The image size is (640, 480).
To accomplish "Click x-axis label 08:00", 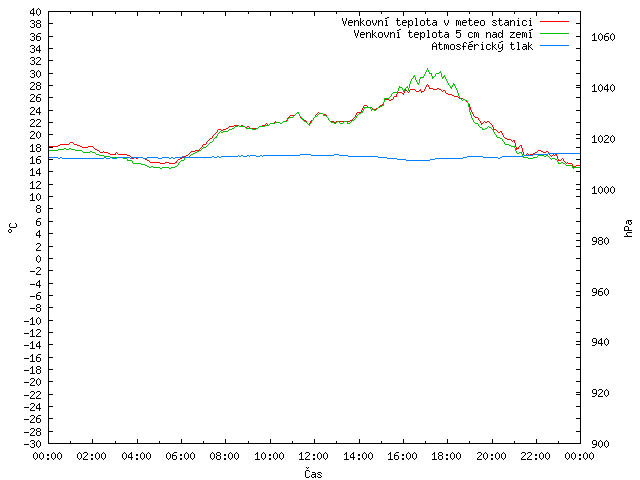I will (225, 456).
